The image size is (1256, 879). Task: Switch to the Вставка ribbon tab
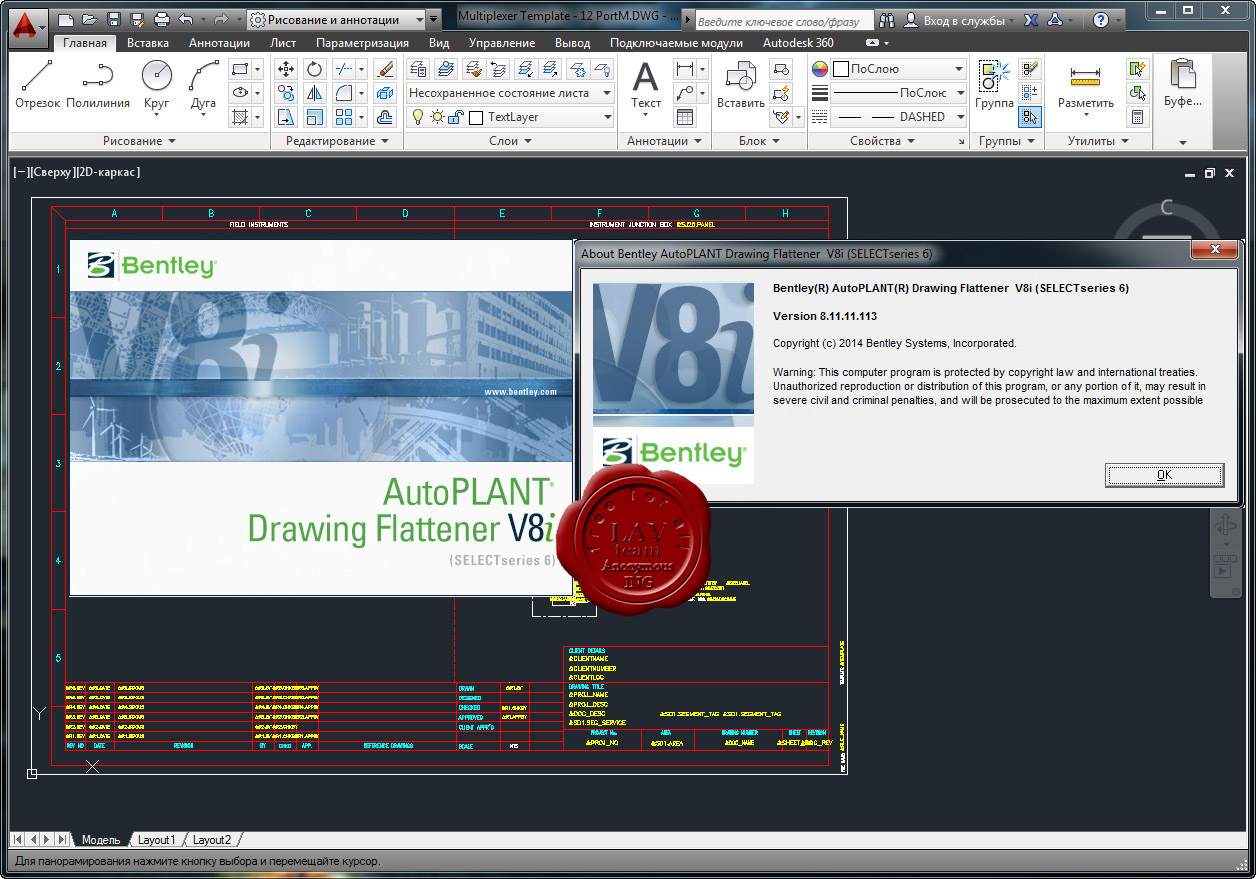point(148,43)
